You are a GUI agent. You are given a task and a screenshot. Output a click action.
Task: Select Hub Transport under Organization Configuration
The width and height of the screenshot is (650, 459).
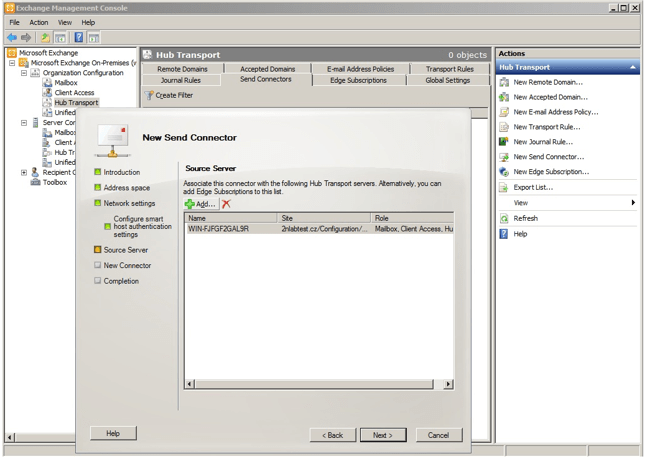pos(76,102)
